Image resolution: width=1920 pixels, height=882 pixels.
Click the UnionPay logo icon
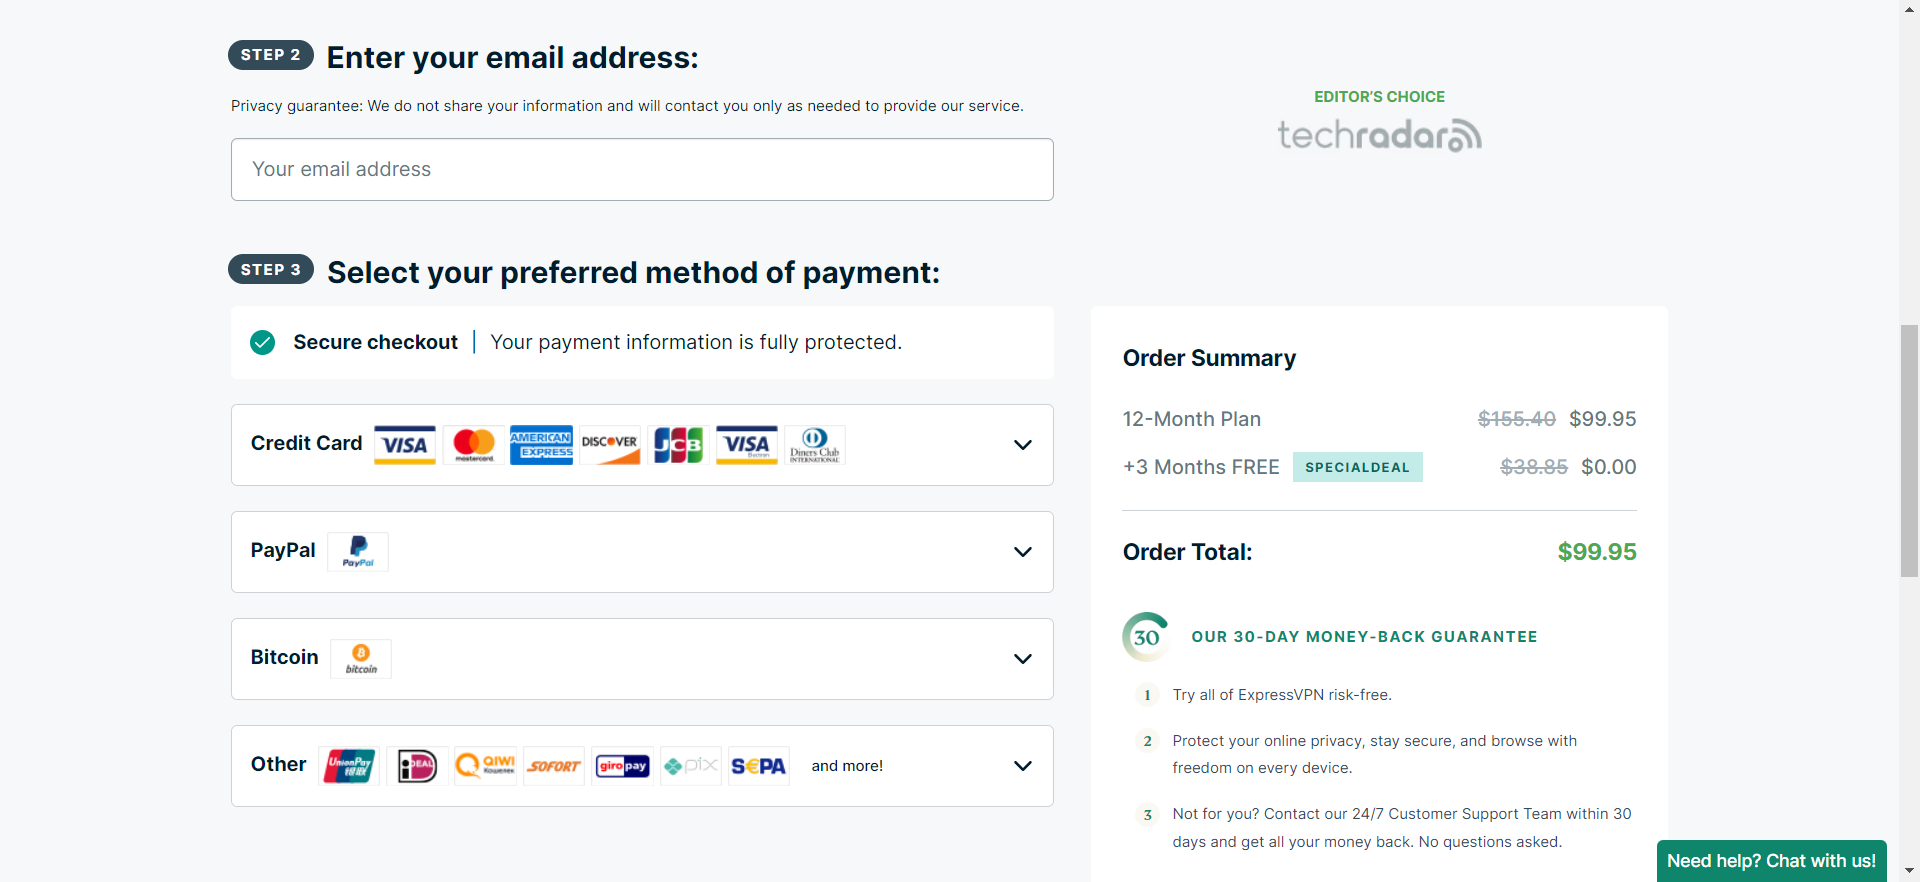tap(349, 766)
